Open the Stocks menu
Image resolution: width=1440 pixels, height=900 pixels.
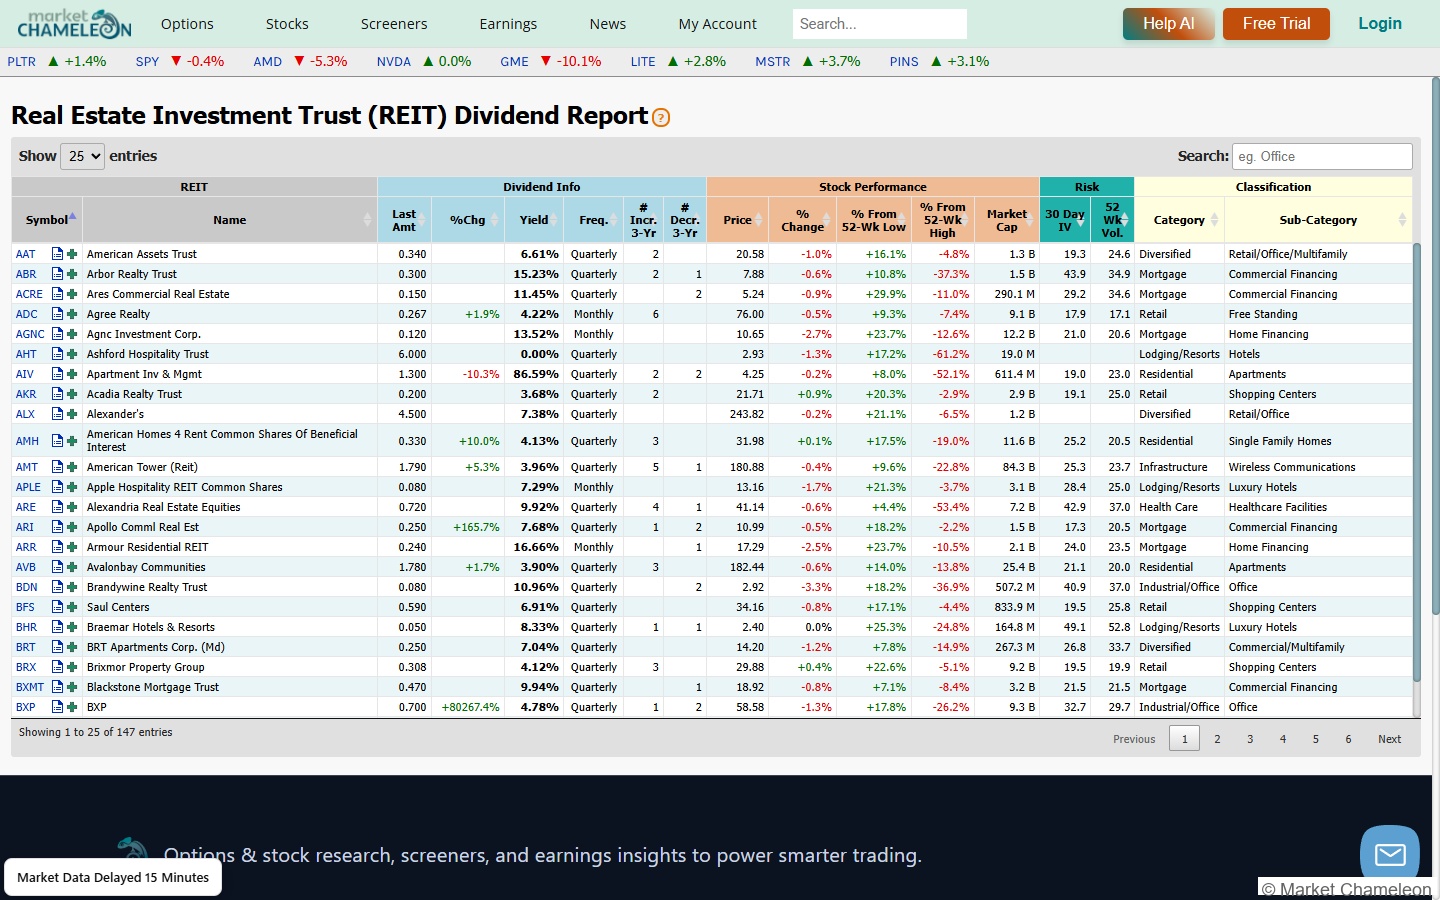(x=287, y=24)
